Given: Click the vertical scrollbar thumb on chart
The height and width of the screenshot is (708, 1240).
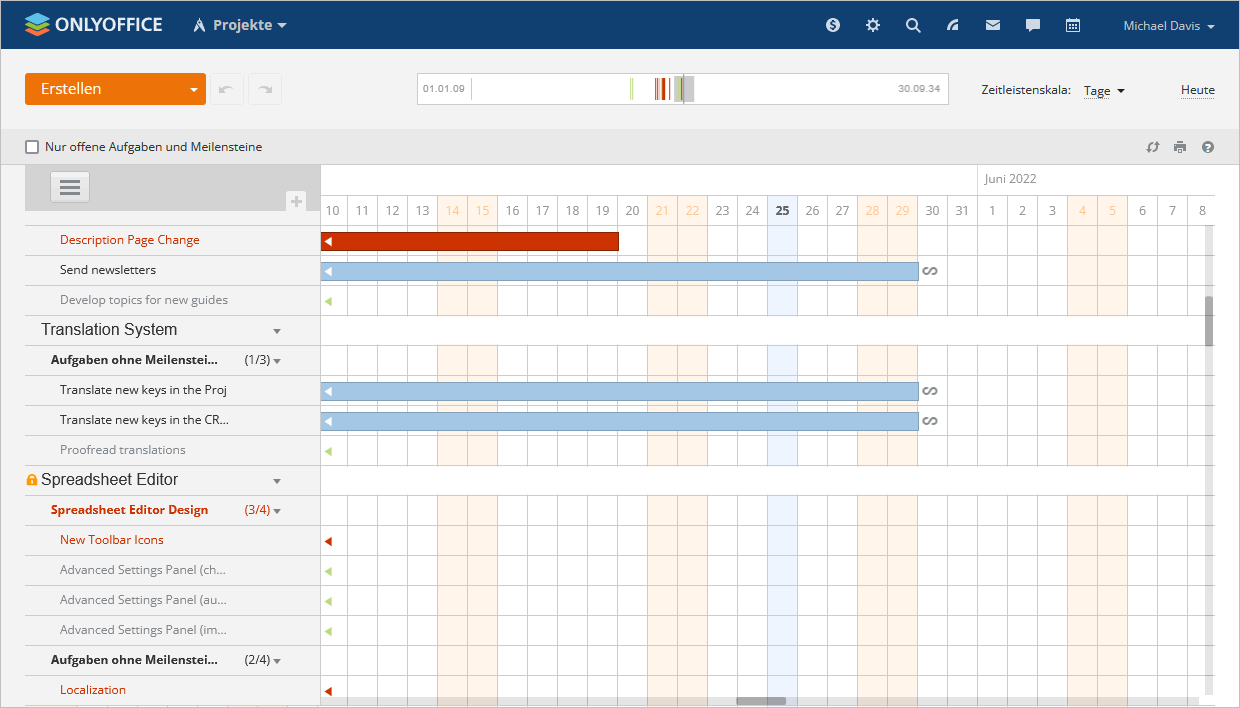Looking at the screenshot, I should click(x=1209, y=321).
